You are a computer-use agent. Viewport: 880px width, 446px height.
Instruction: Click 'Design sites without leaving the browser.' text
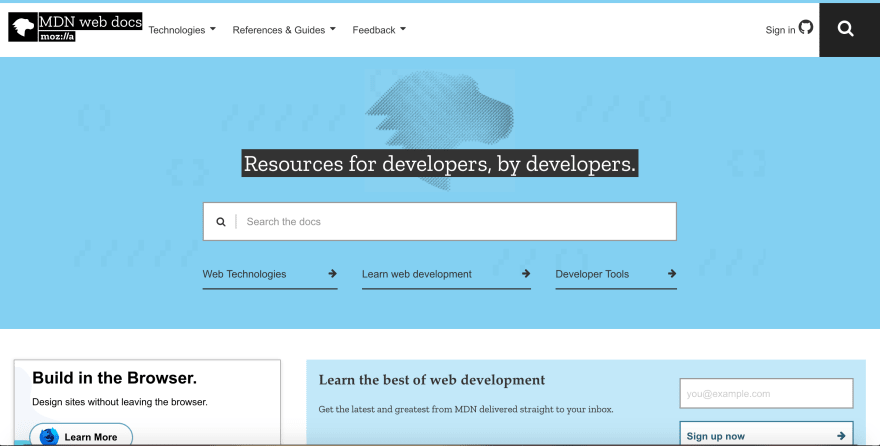point(120,402)
